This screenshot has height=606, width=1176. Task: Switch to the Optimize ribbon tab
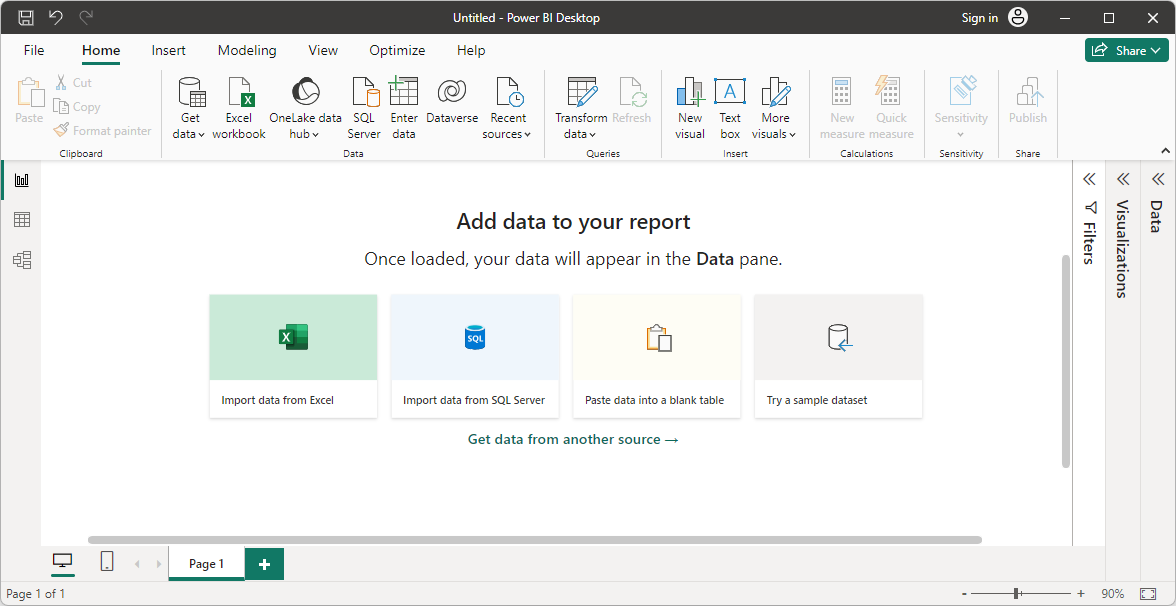398,50
